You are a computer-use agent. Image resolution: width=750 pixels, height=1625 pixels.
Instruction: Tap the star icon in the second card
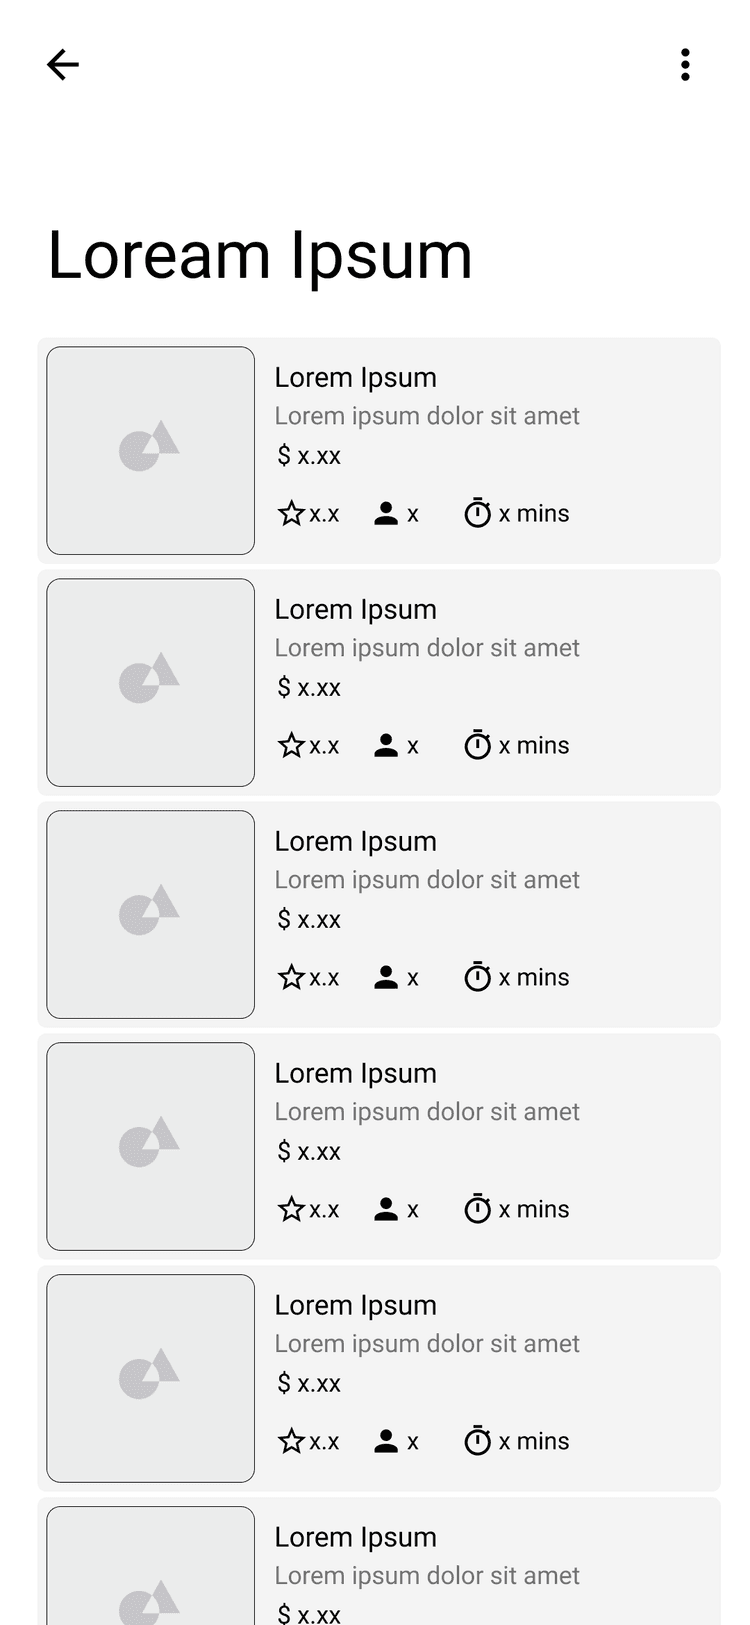click(291, 746)
